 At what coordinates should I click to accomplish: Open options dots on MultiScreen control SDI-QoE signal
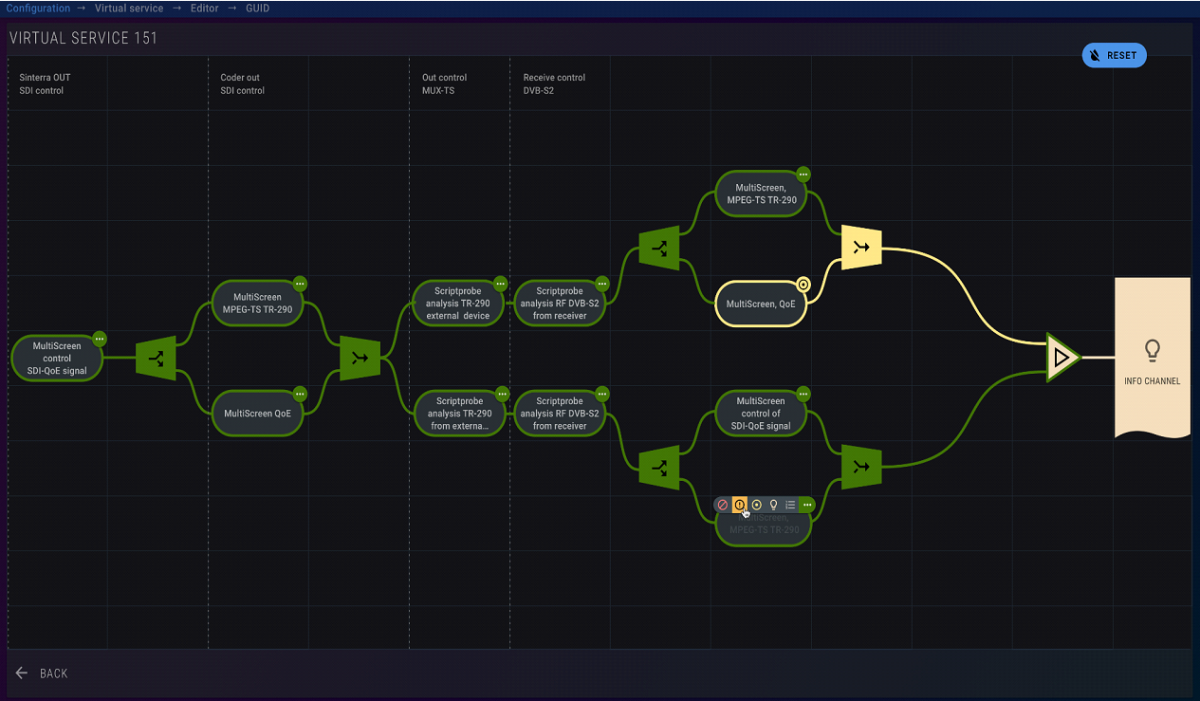[99, 338]
